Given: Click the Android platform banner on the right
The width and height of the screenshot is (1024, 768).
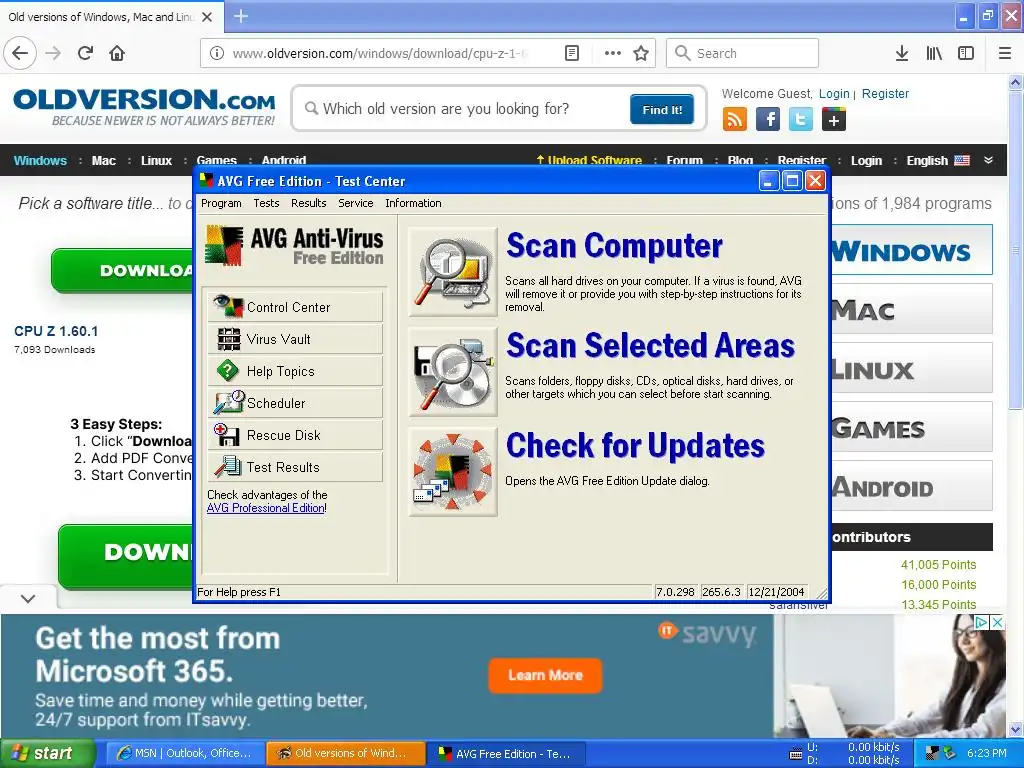Looking at the screenshot, I should click(912, 486).
